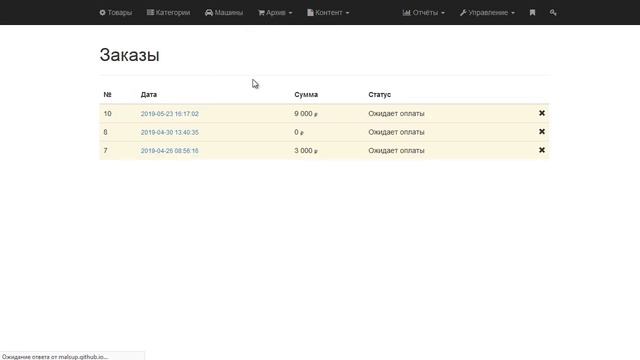Expand the Отчёты dropdown menu

[424, 13]
